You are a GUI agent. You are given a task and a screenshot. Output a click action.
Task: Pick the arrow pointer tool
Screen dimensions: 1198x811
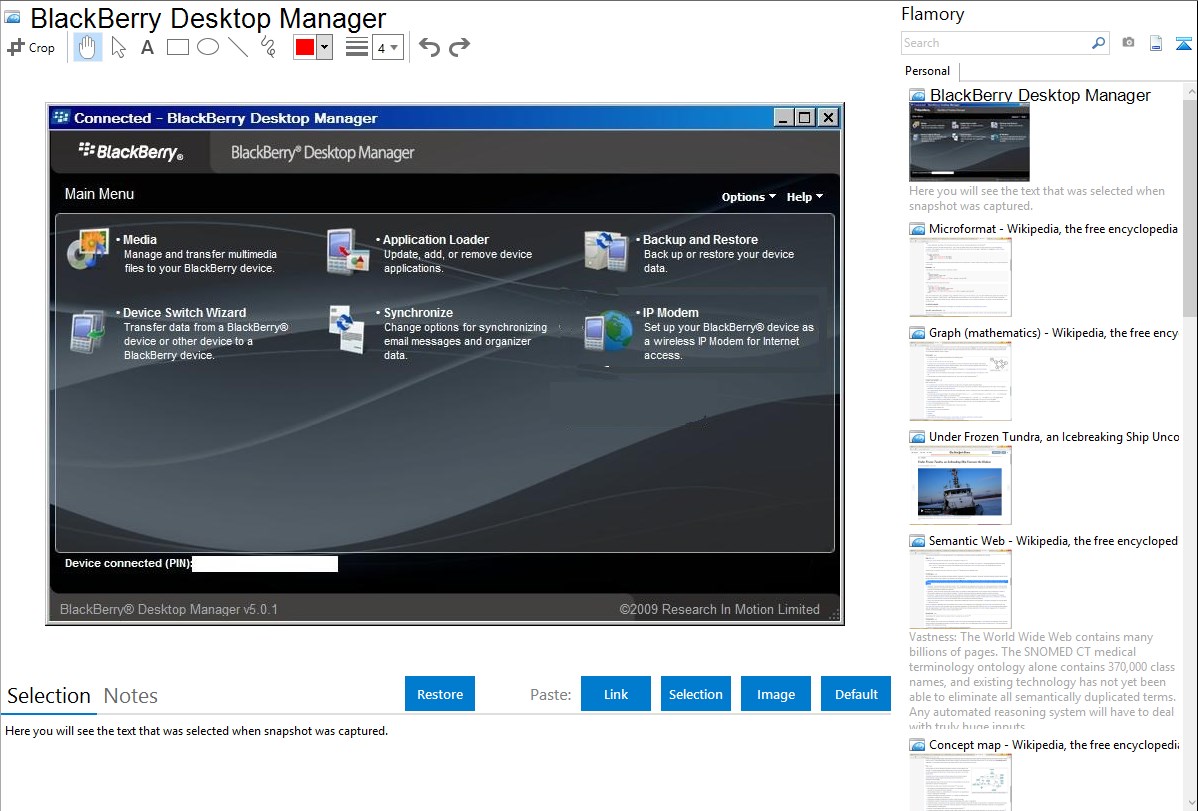[118, 47]
